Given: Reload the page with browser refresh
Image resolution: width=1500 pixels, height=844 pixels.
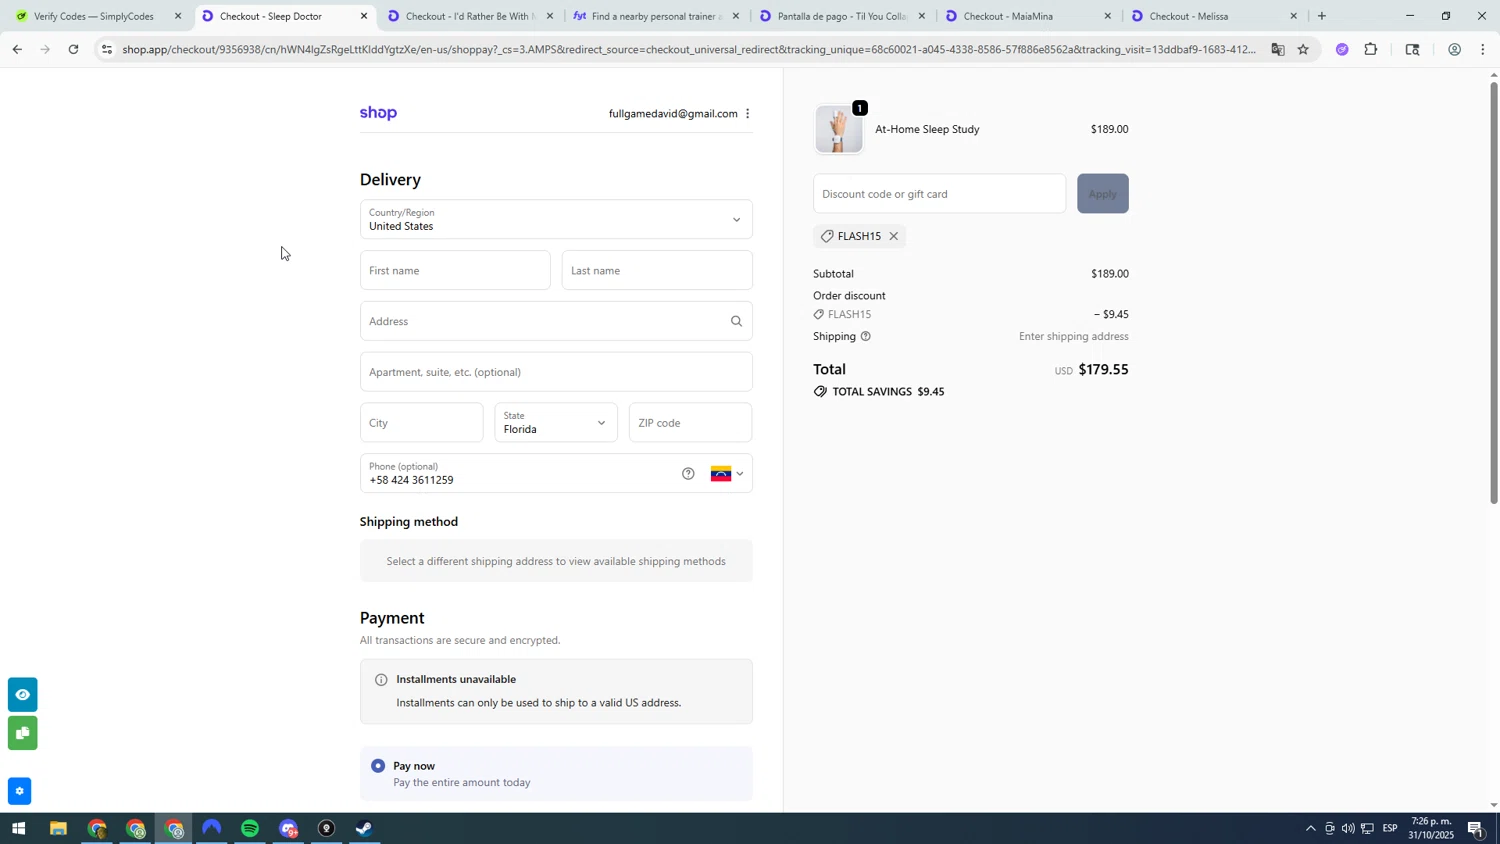Looking at the screenshot, I should 73,49.
